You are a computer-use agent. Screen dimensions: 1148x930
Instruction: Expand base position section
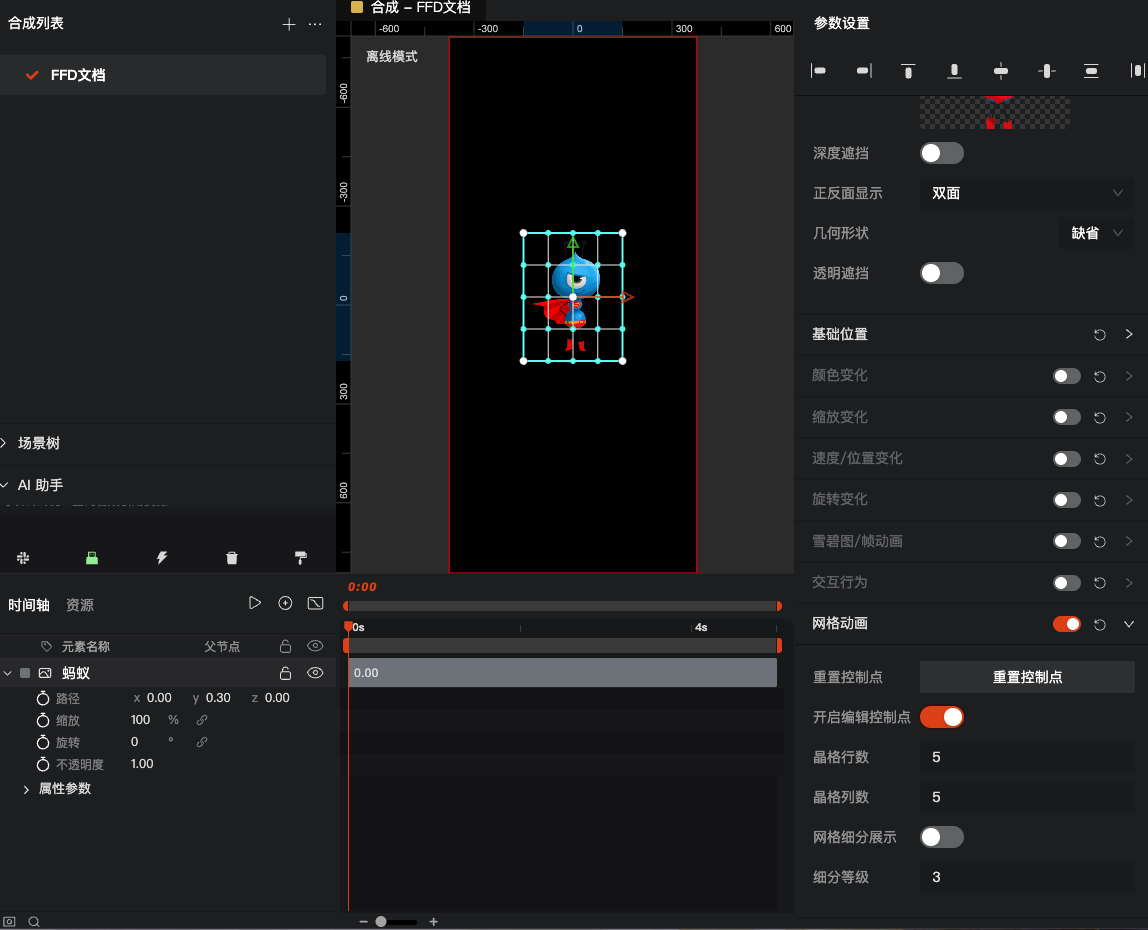pos(1129,334)
